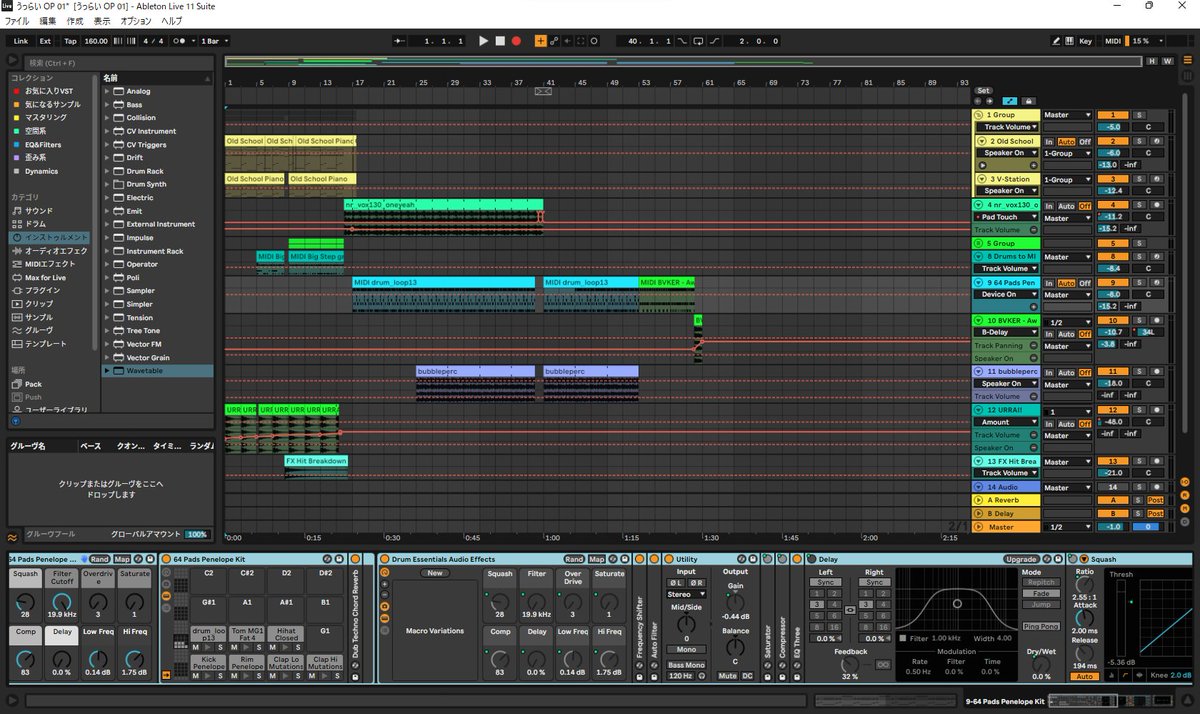Click the Upgrade button on Delay
This screenshot has height=714, width=1200.
click(x=1020, y=559)
